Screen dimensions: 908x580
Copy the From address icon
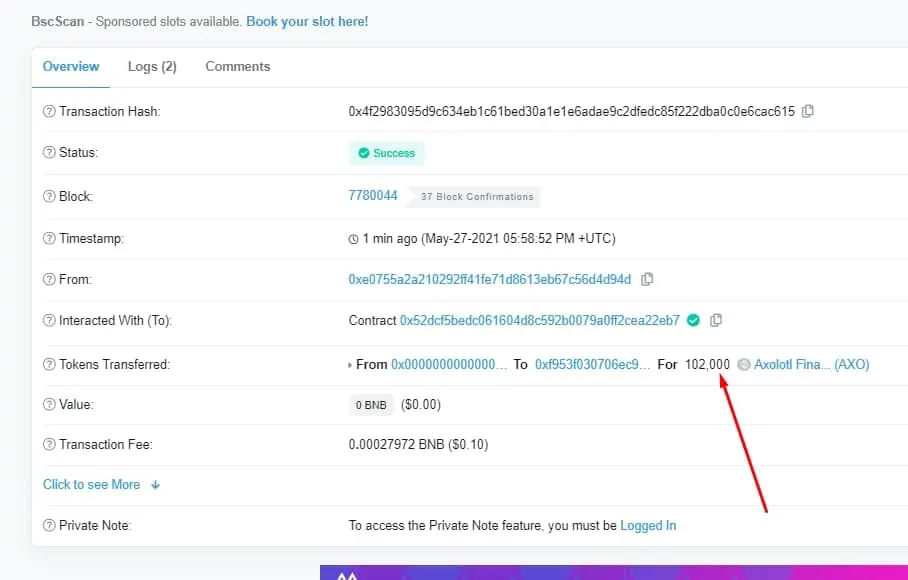click(x=647, y=279)
